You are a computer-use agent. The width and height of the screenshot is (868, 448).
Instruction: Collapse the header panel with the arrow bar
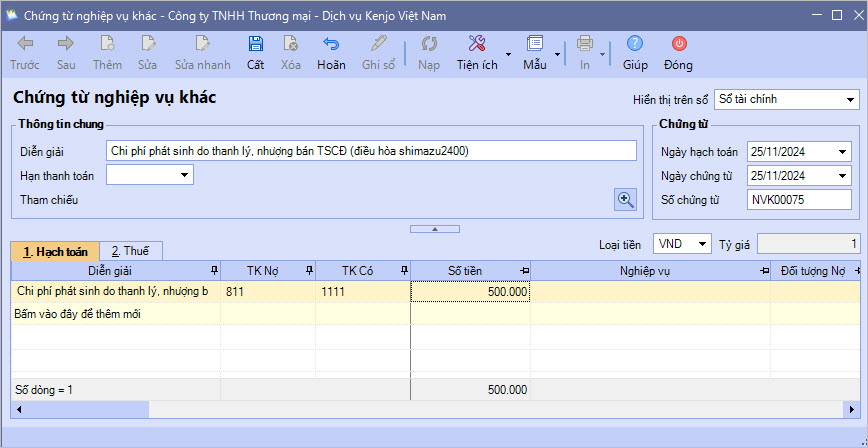pyautogui.click(x=434, y=229)
